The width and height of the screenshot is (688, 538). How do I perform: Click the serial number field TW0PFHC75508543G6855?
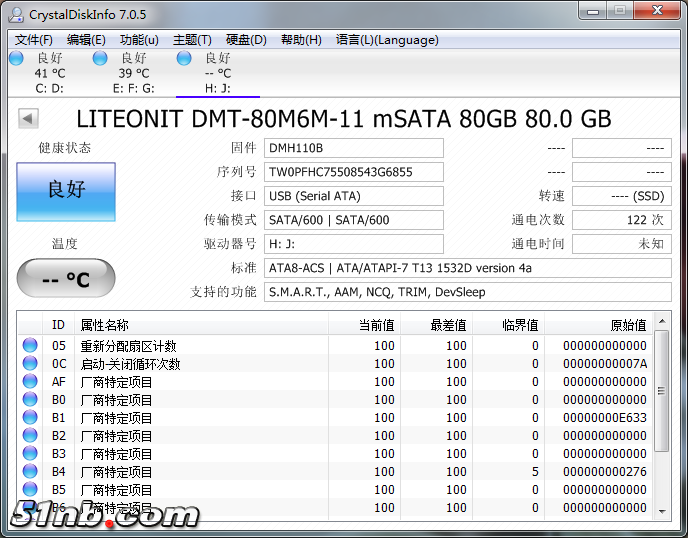point(354,172)
